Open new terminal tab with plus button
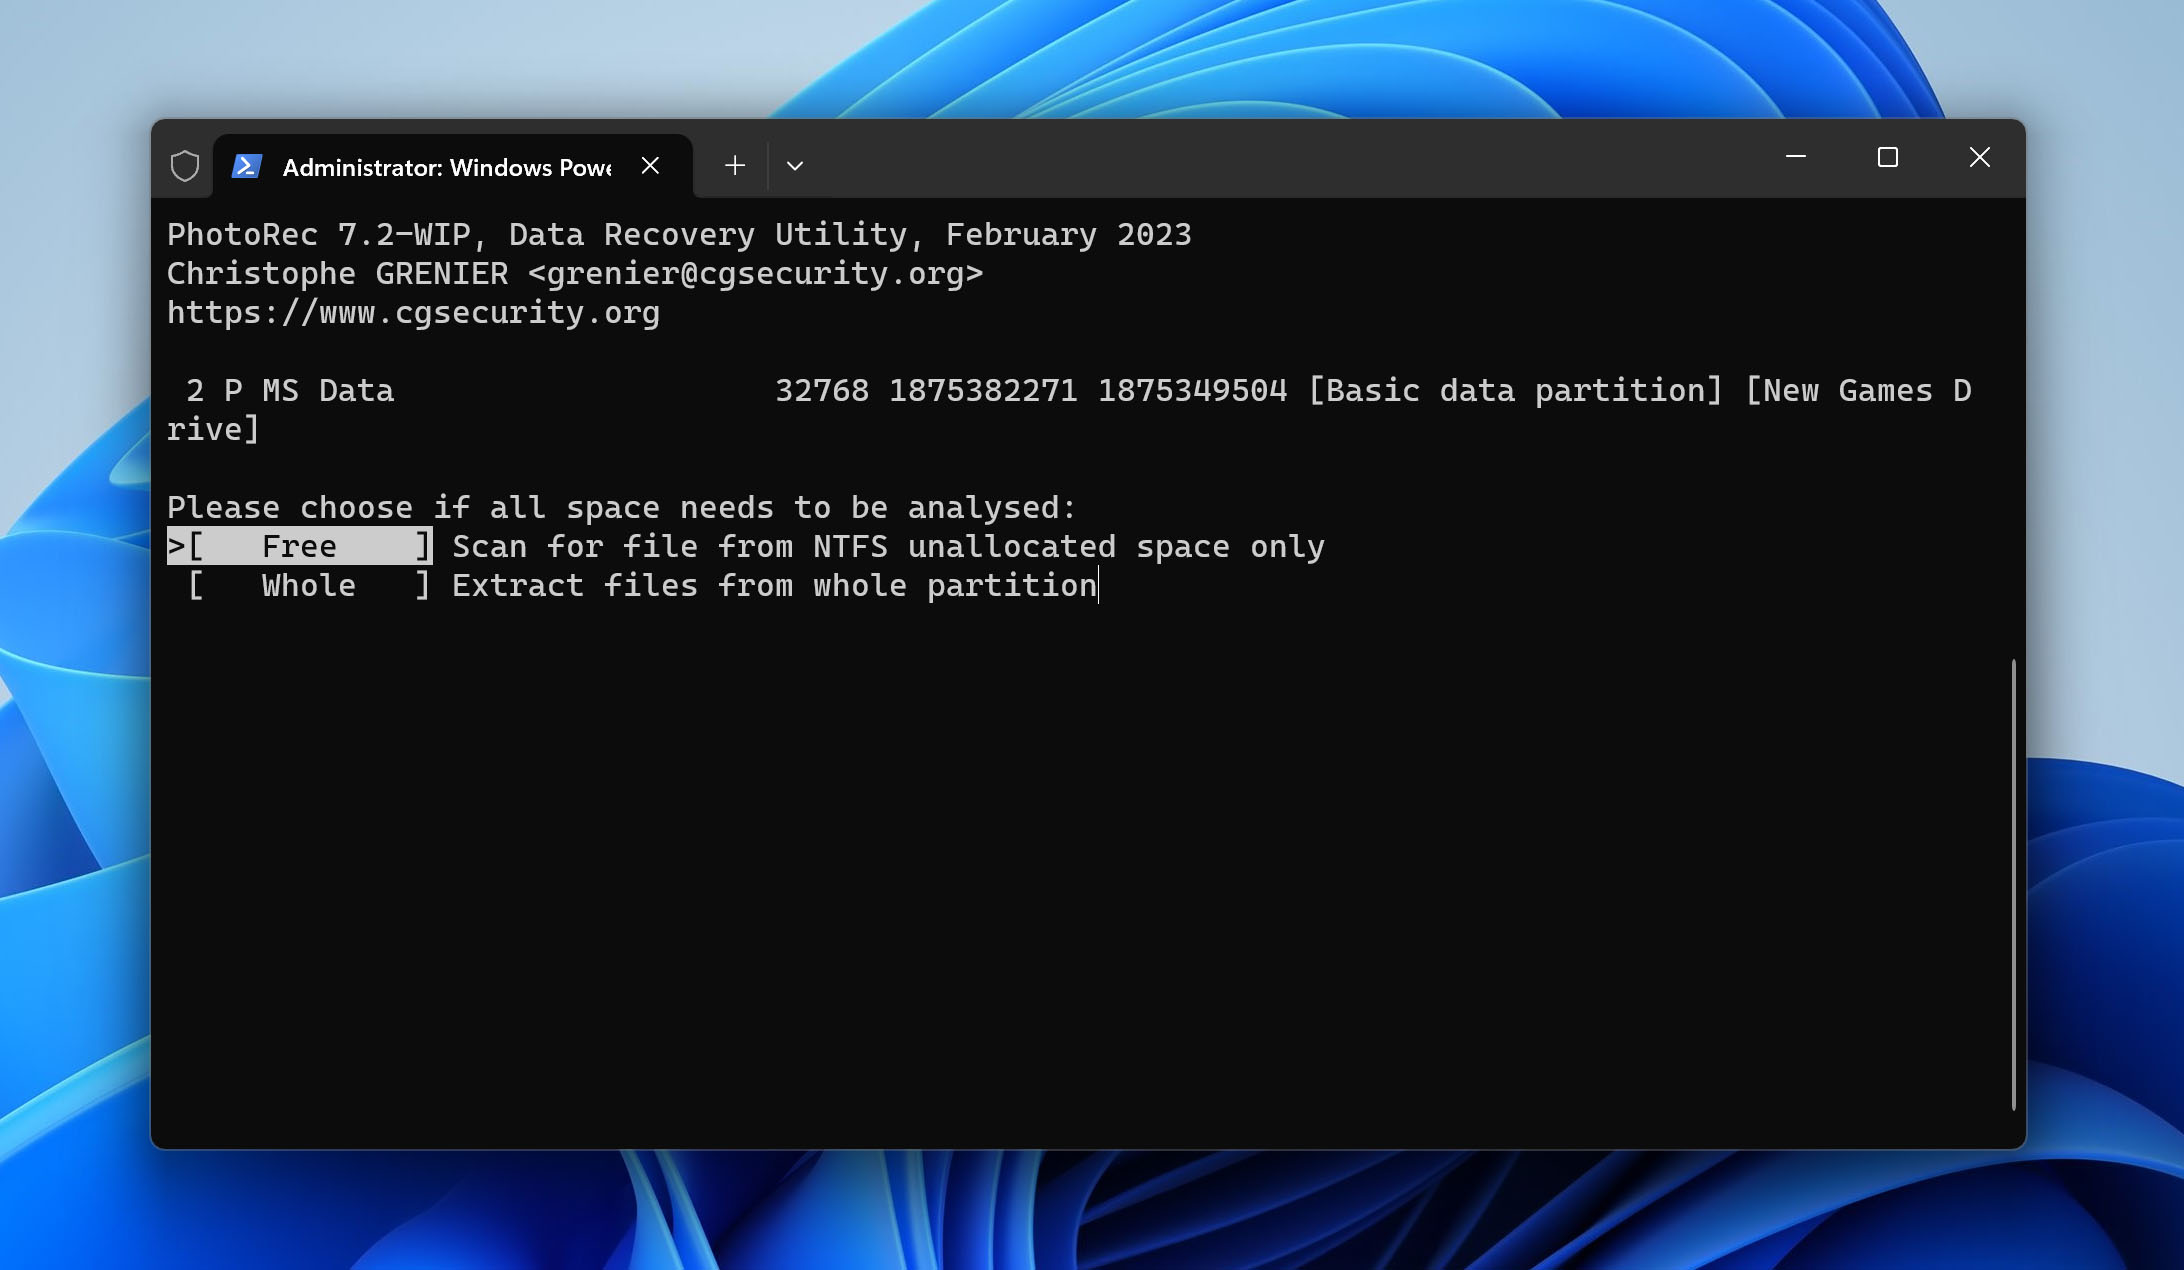 point(733,165)
